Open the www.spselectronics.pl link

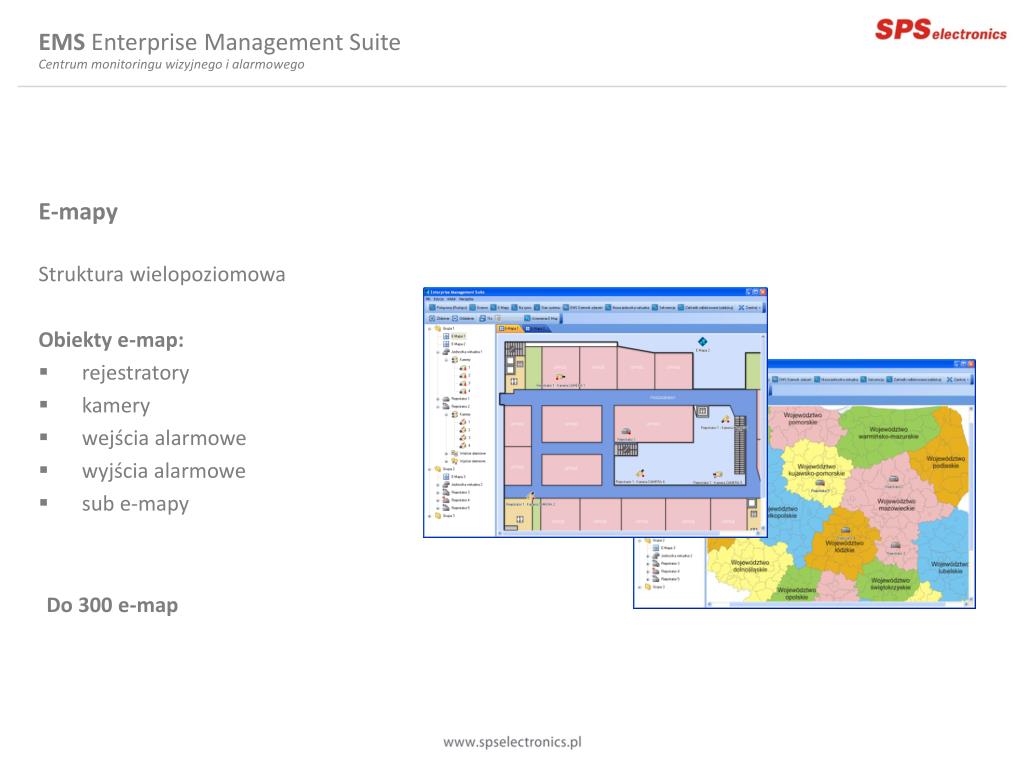[x=512, y=742]
